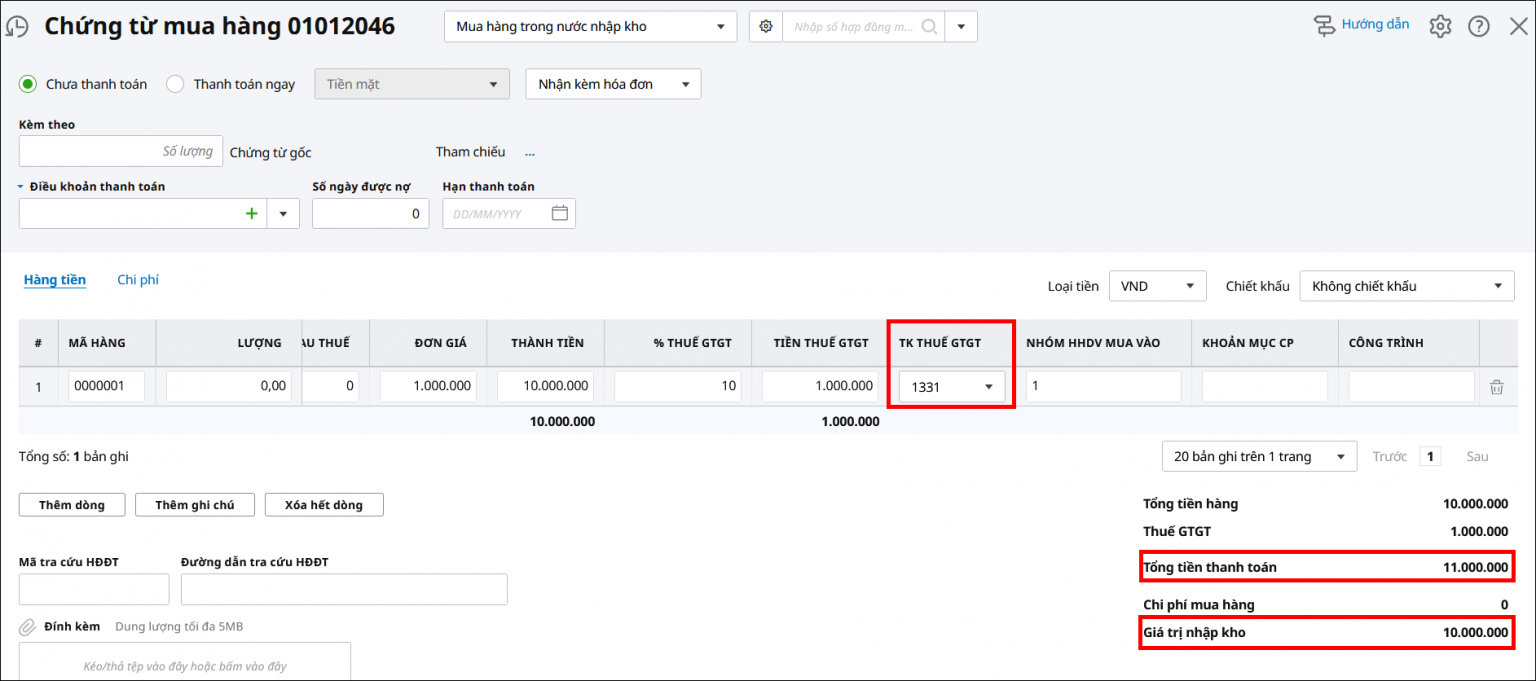Switch to the Chi phí tab
Viewport: 1536px width, 681px height.
pos(138,280)
